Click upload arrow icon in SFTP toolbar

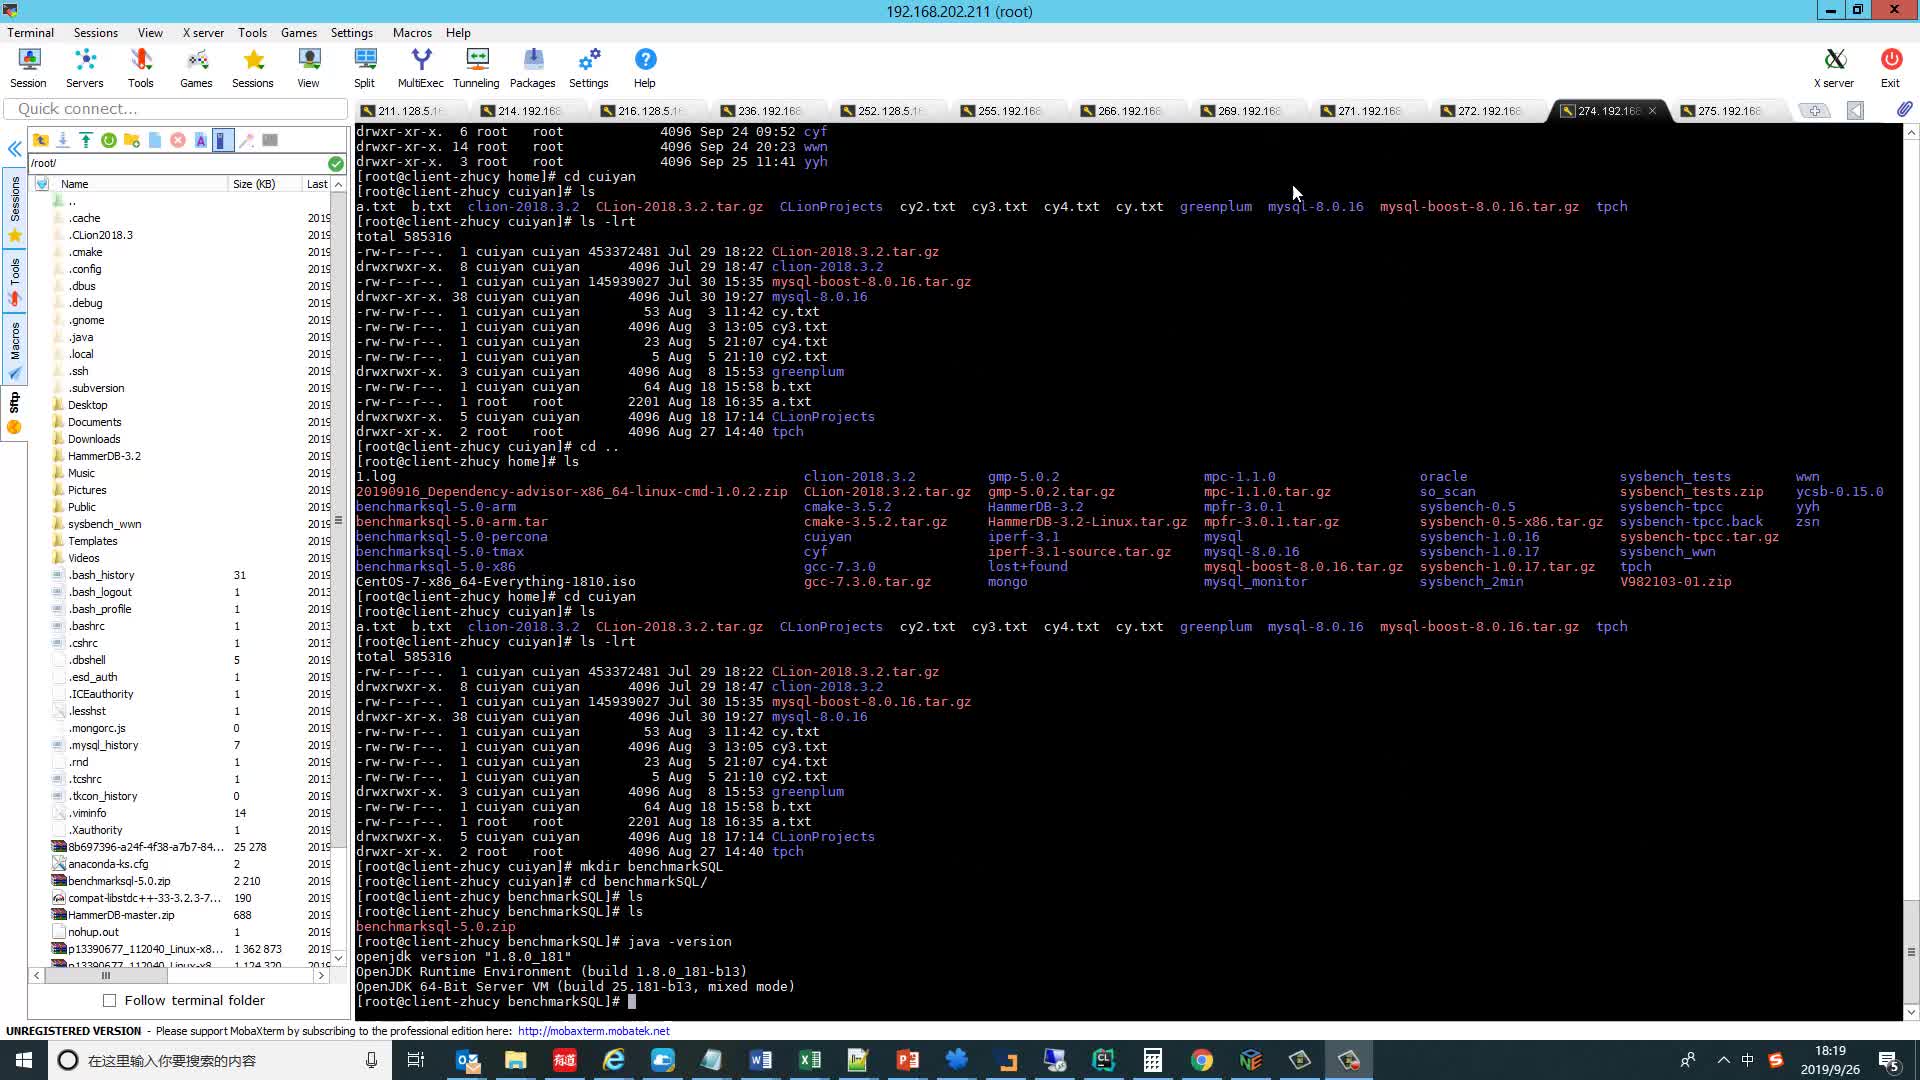86,140
